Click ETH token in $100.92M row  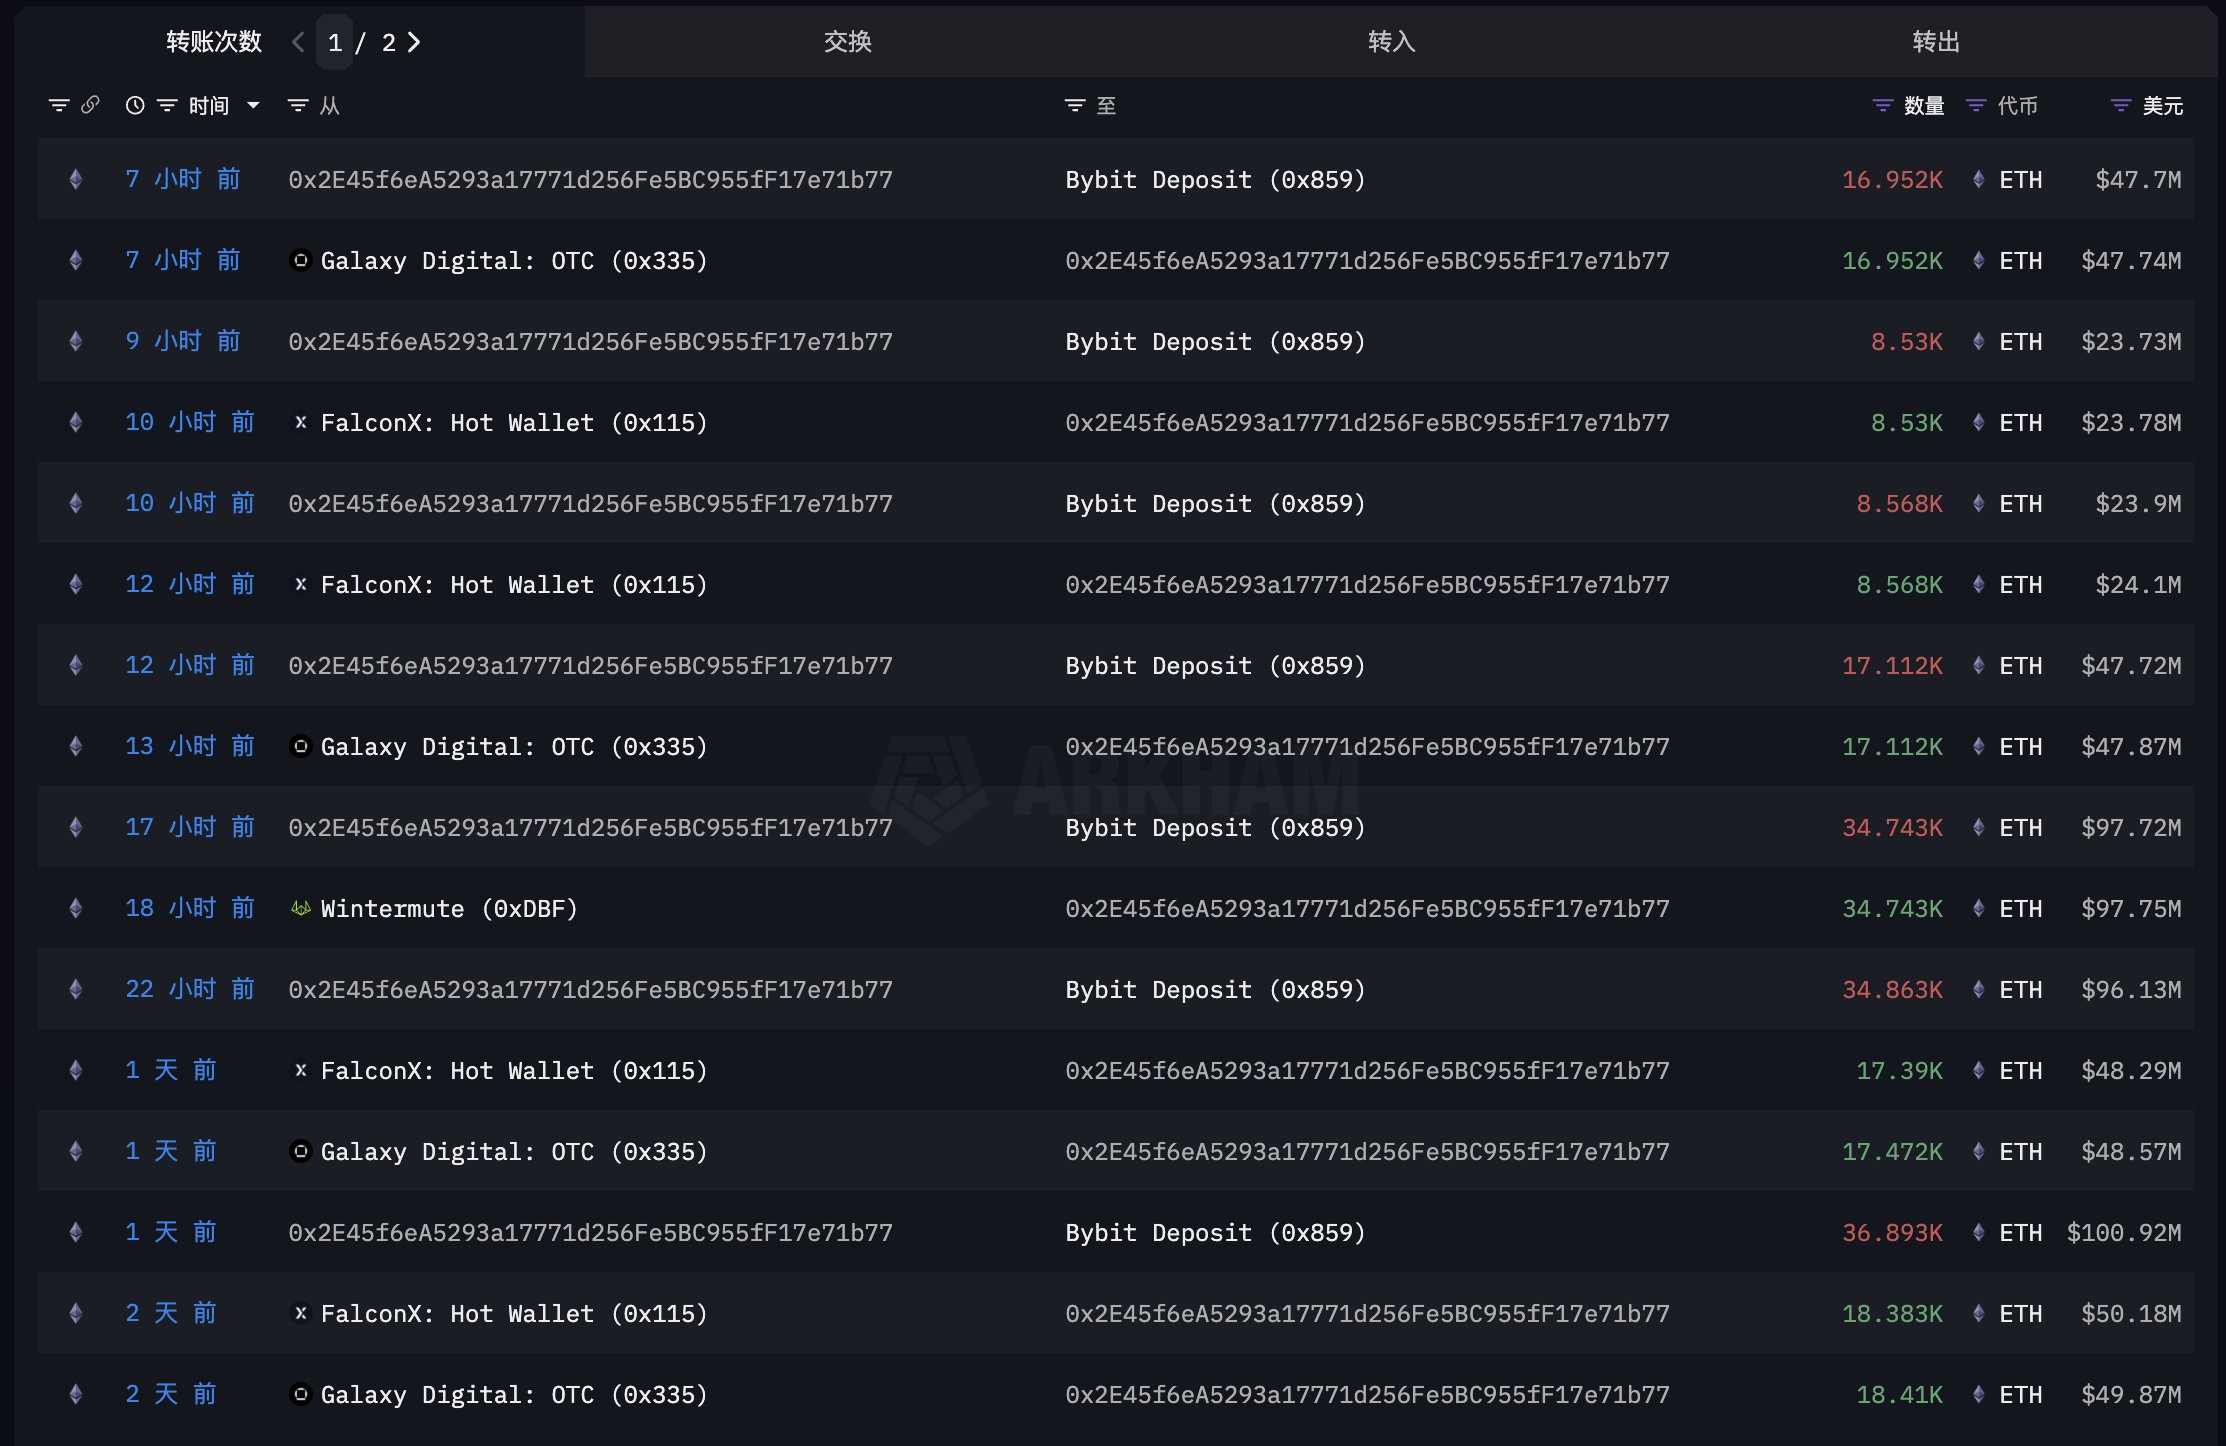[x=2019, y=1232]
